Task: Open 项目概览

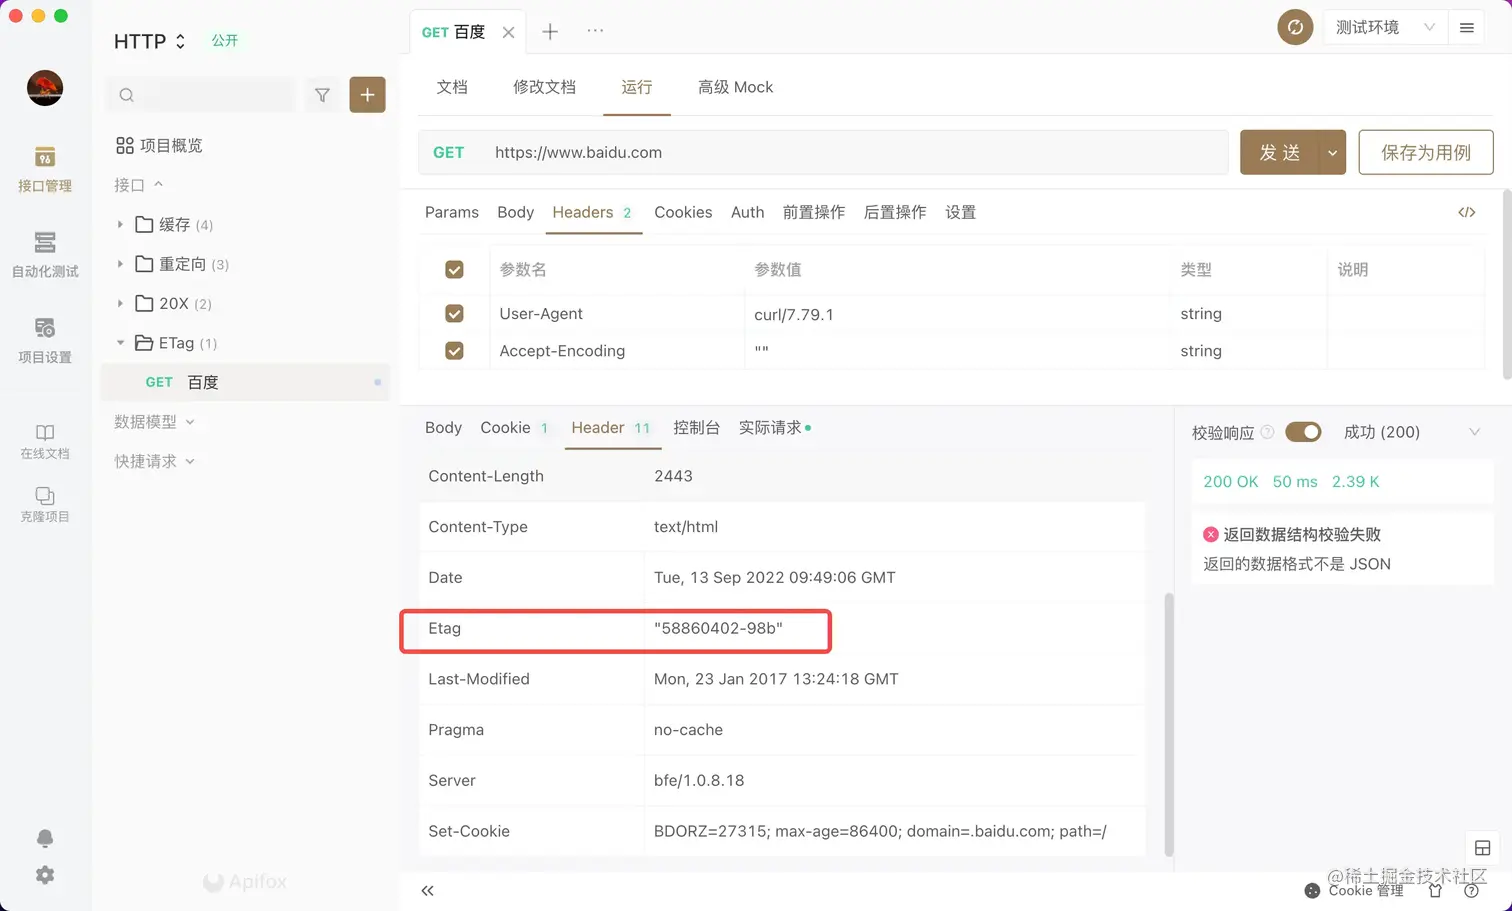Action: (159, 145)
